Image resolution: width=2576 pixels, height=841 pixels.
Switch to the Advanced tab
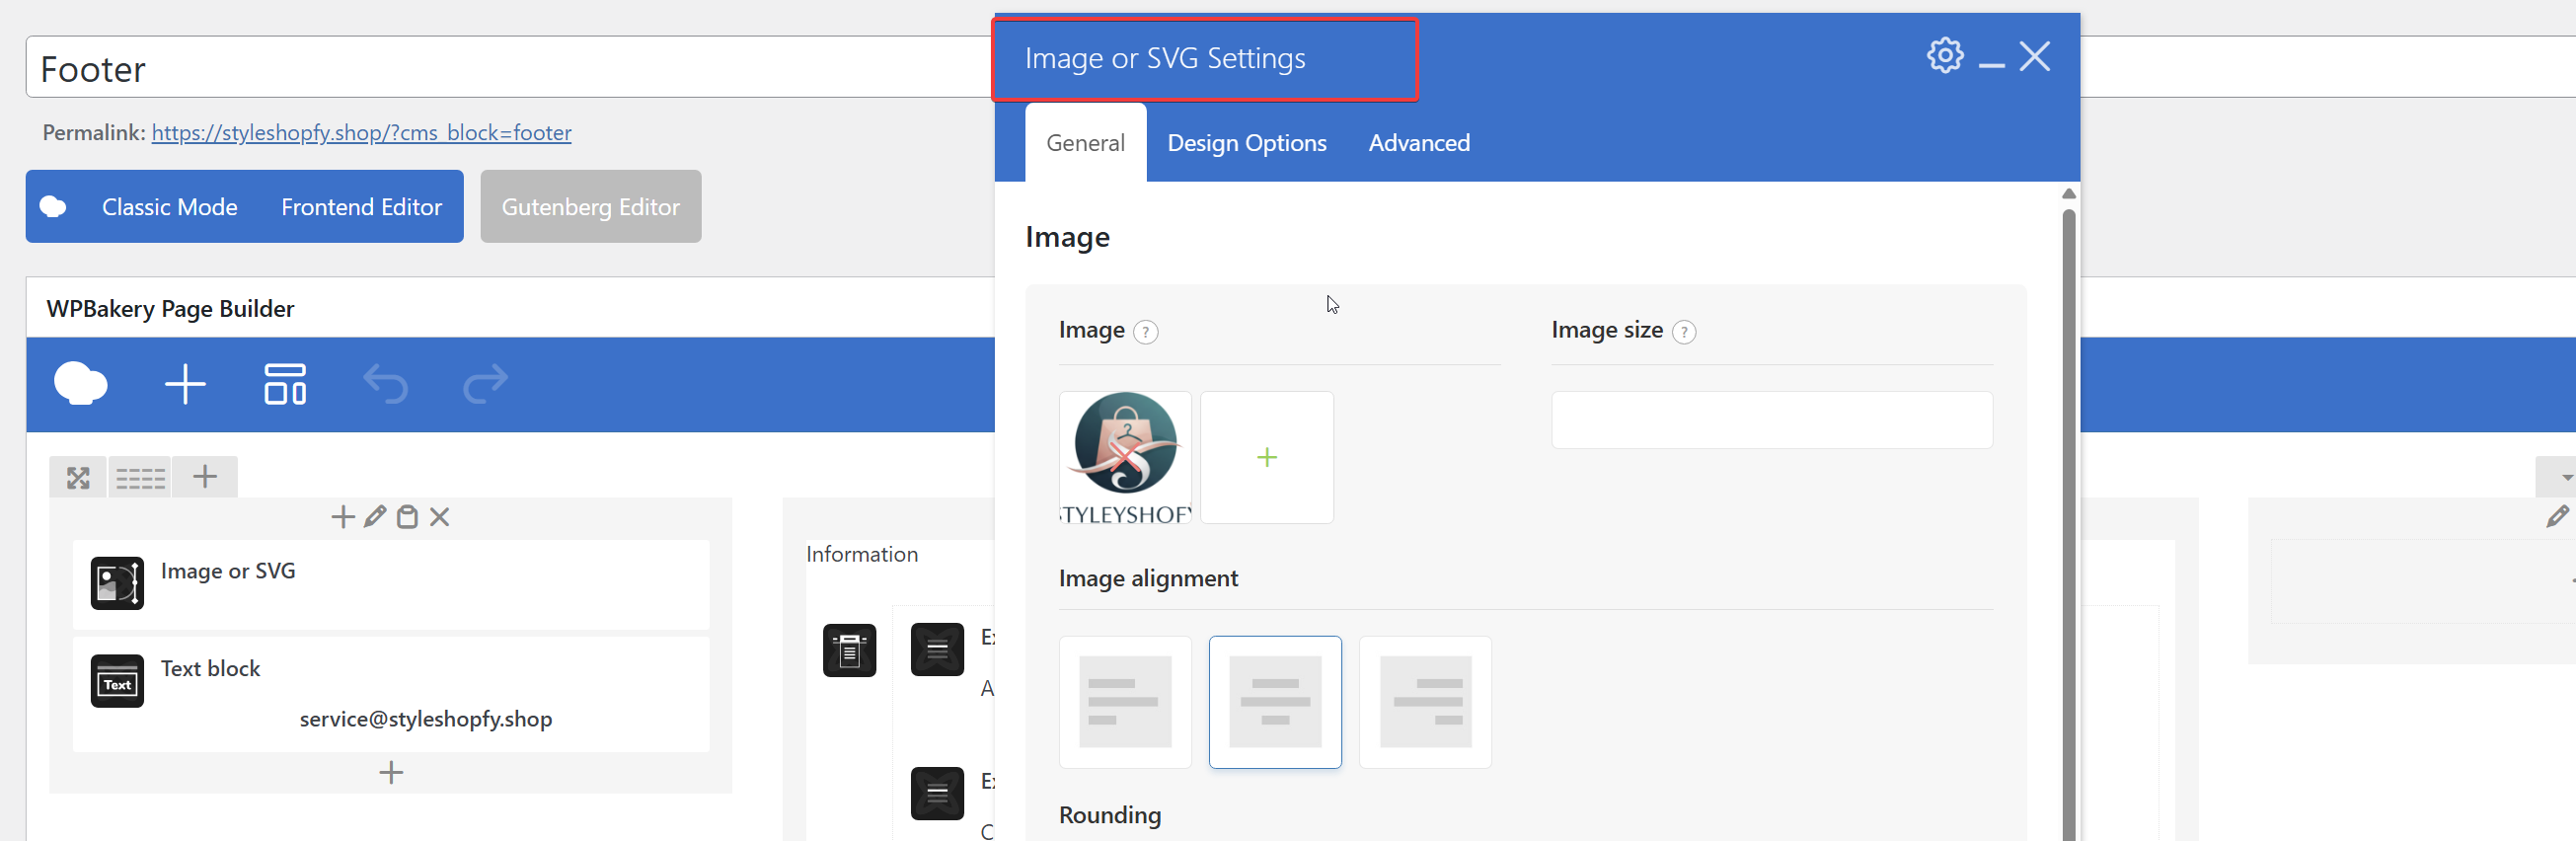pyautogui.click(x=1418, y=143)
